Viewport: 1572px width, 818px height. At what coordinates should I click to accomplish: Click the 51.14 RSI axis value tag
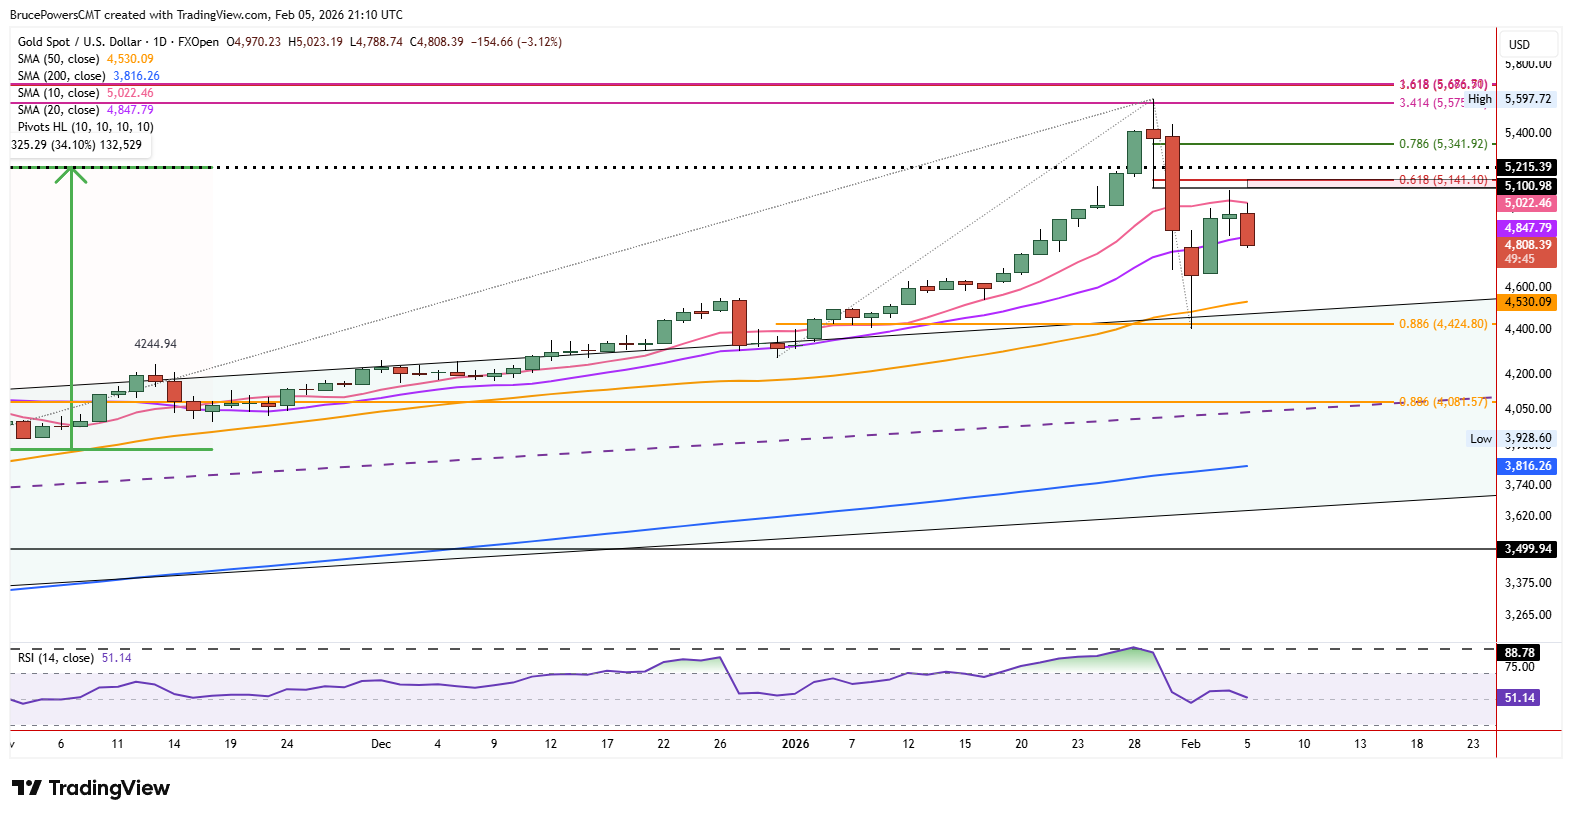(x=1519, y=698)
